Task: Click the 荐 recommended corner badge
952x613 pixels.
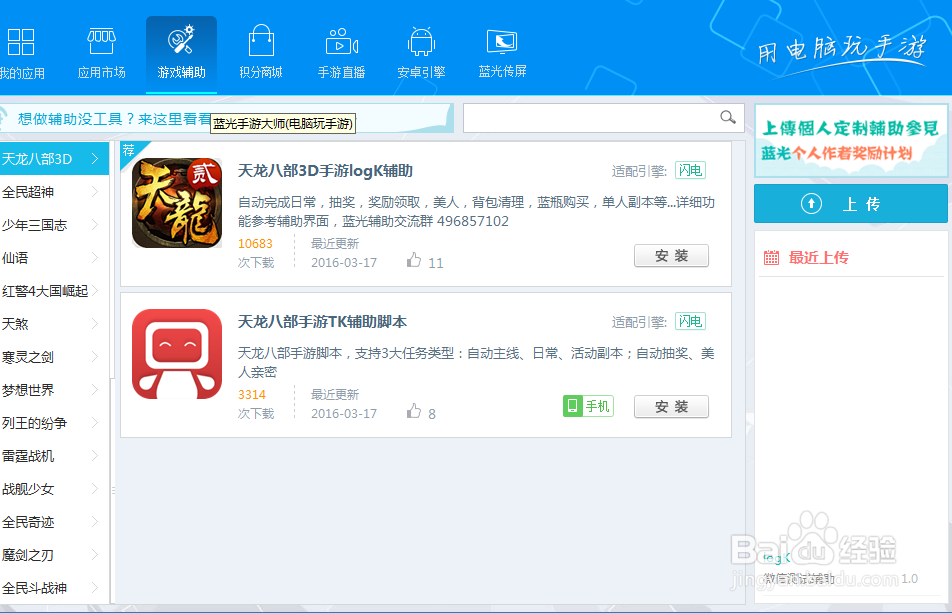Action: click(x=131, y=151)
